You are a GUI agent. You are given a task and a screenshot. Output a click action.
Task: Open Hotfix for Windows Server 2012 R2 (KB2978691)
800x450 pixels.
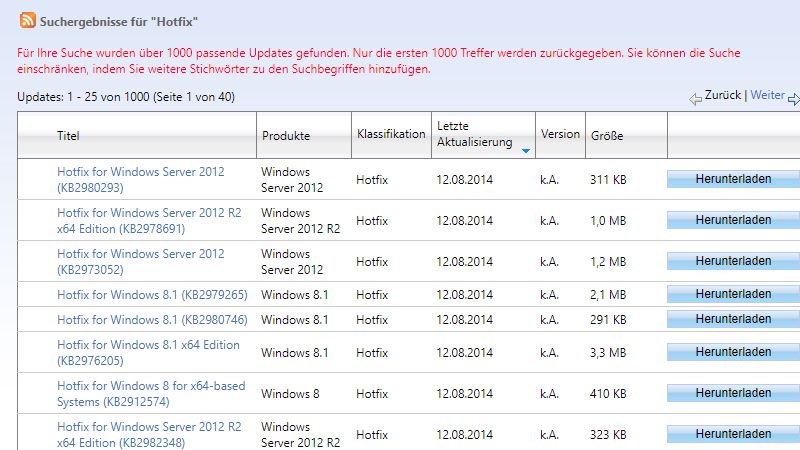coord(149,220)
